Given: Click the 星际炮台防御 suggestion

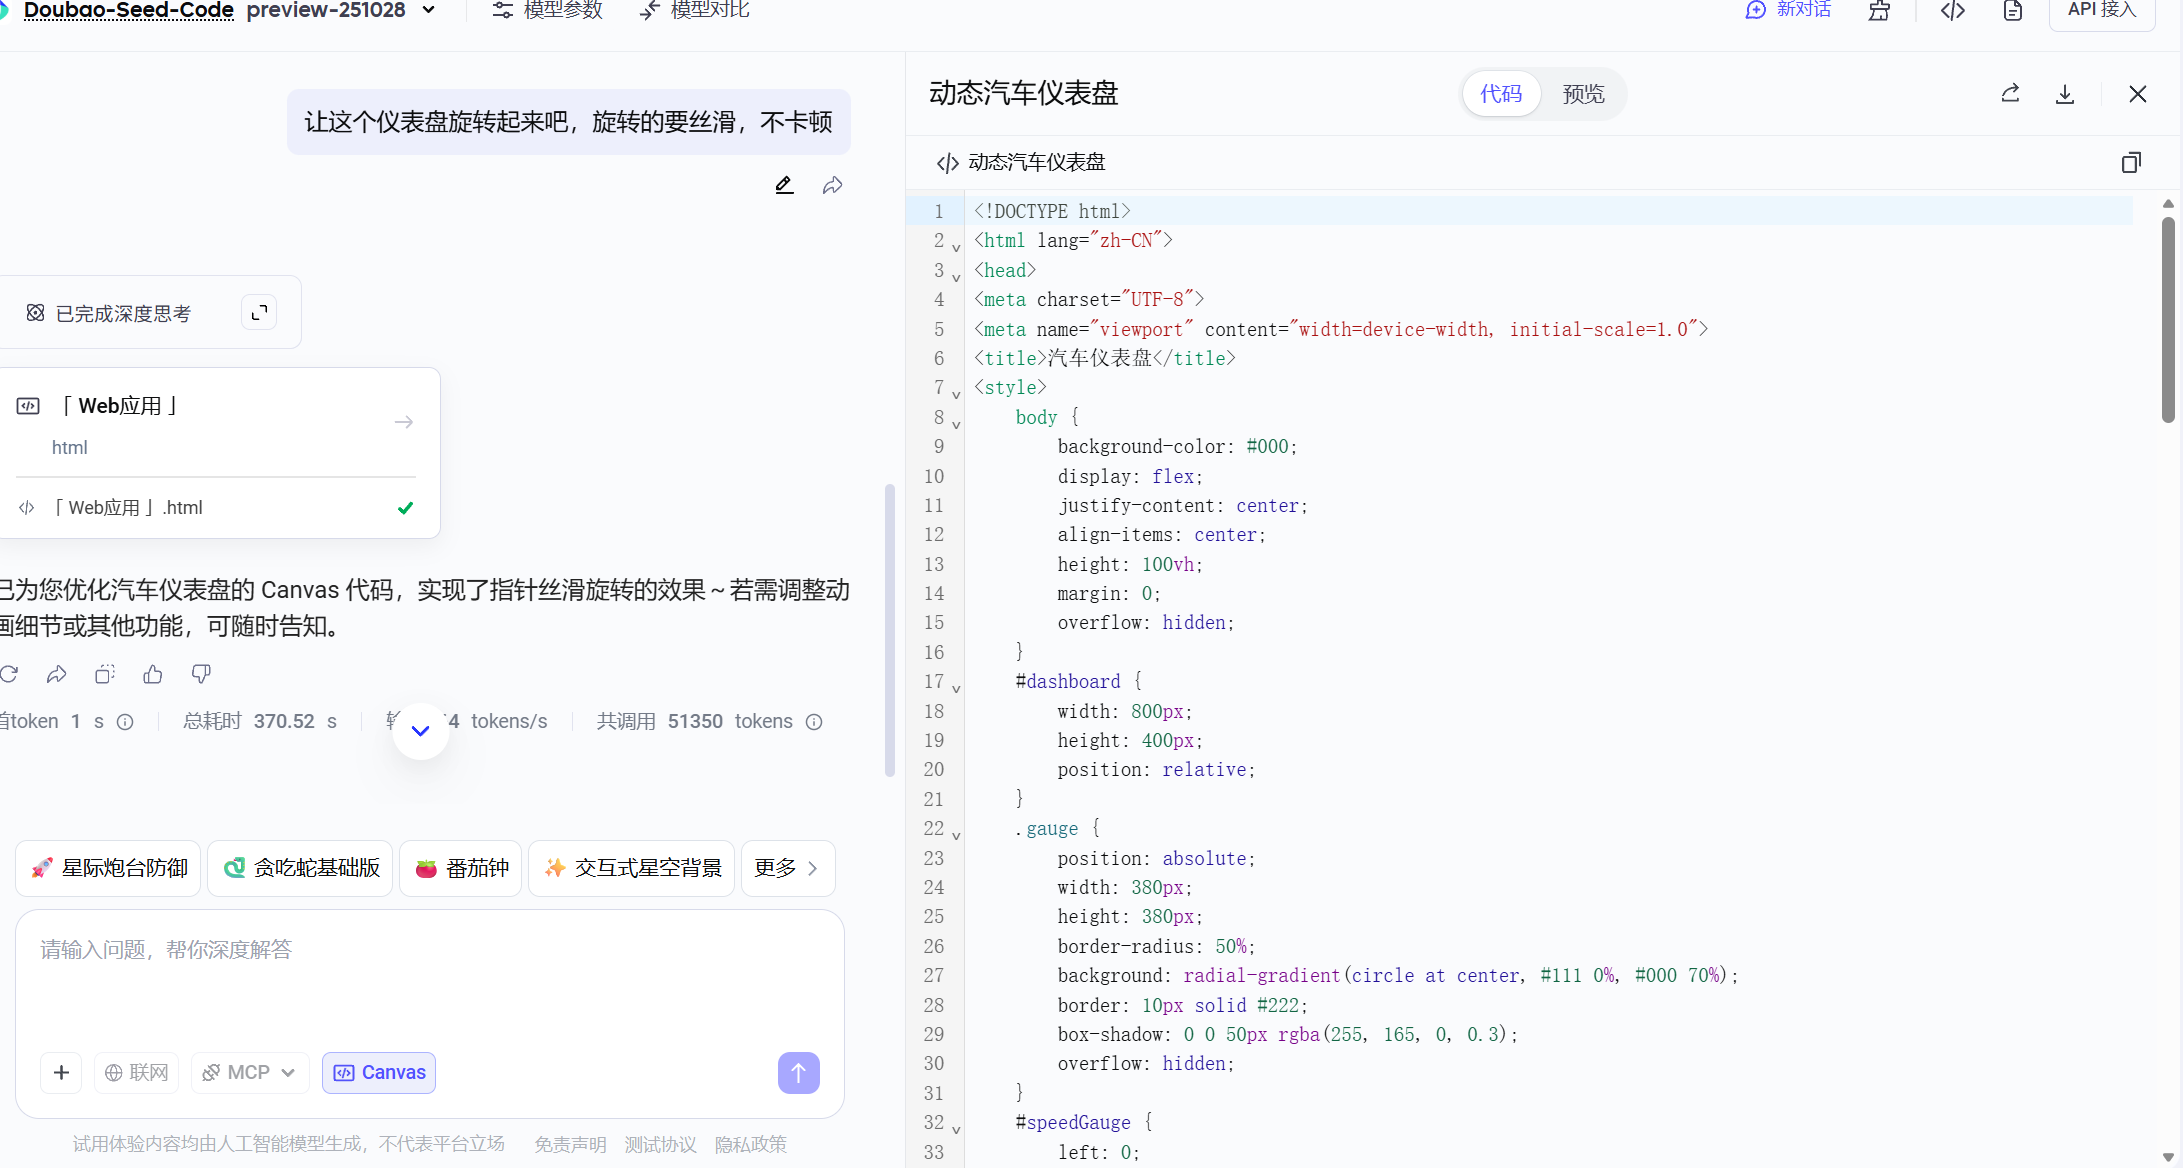Looking at the screenshot, I should (x=109, y=868).
